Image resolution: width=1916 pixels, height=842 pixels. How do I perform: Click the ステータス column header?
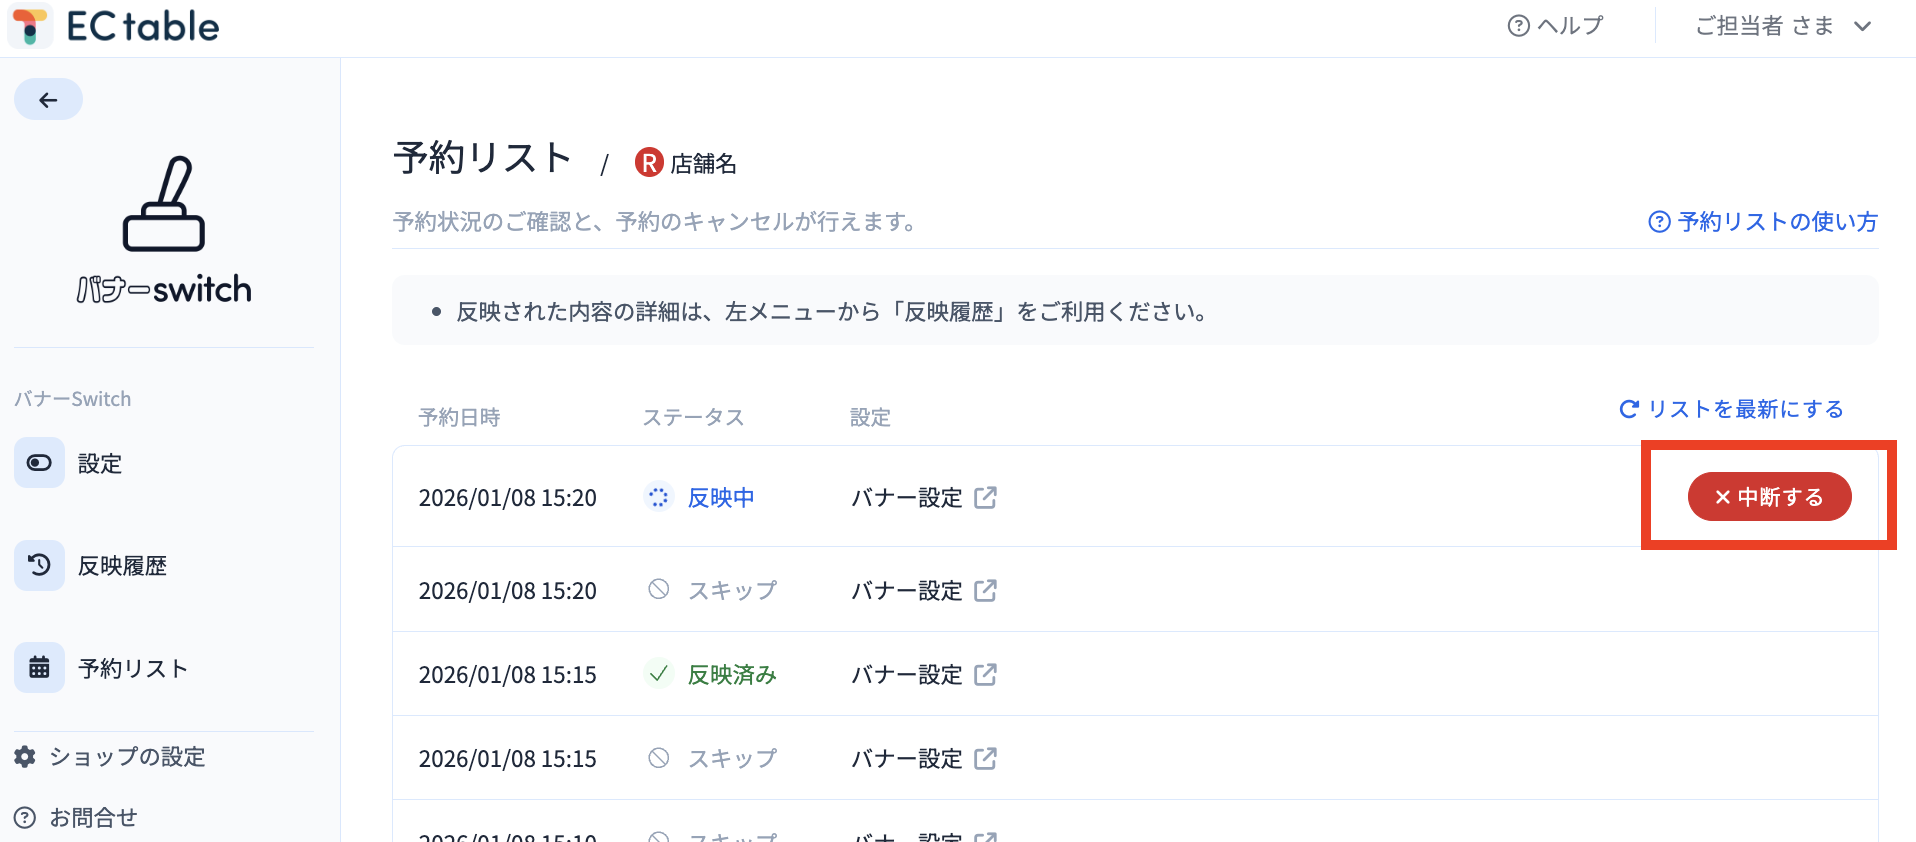(693, 417)
